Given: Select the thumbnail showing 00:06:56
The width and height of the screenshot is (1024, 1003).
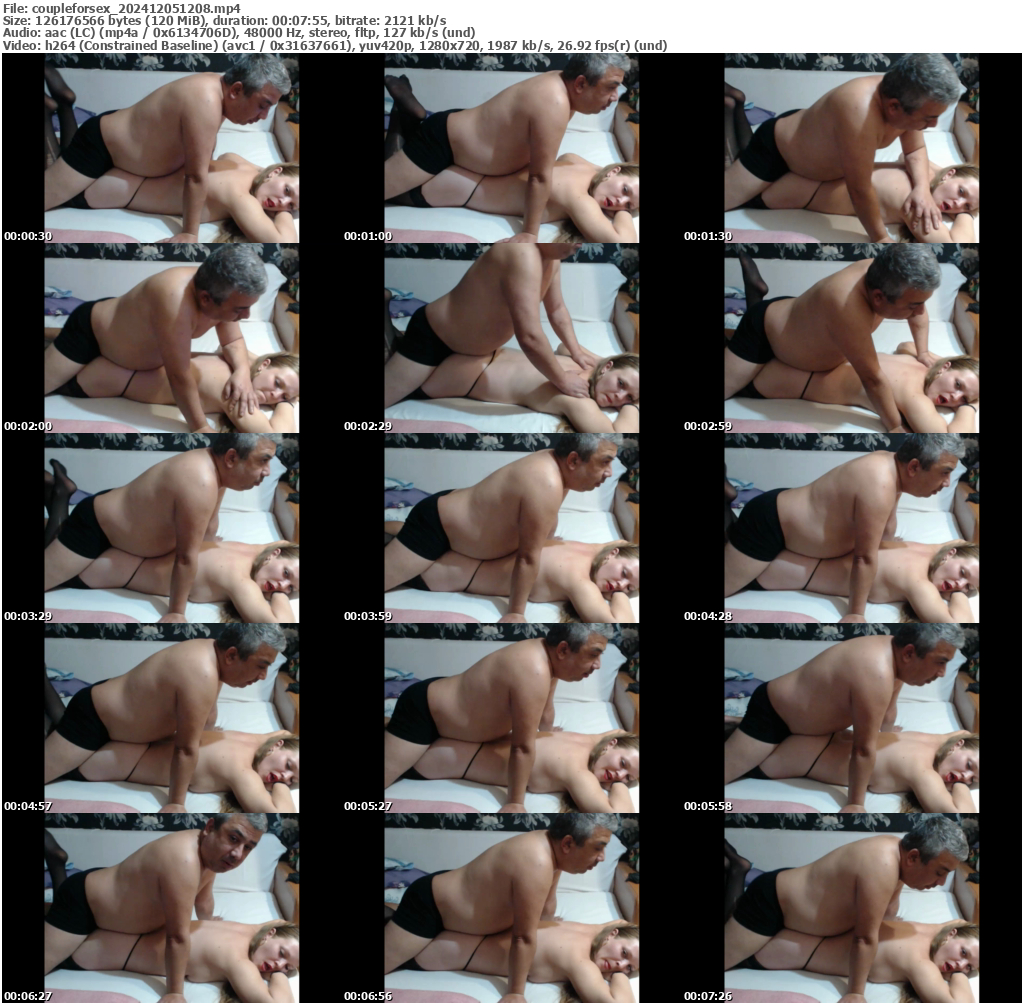Looking at the screenshot, I should tap(511, 908).
